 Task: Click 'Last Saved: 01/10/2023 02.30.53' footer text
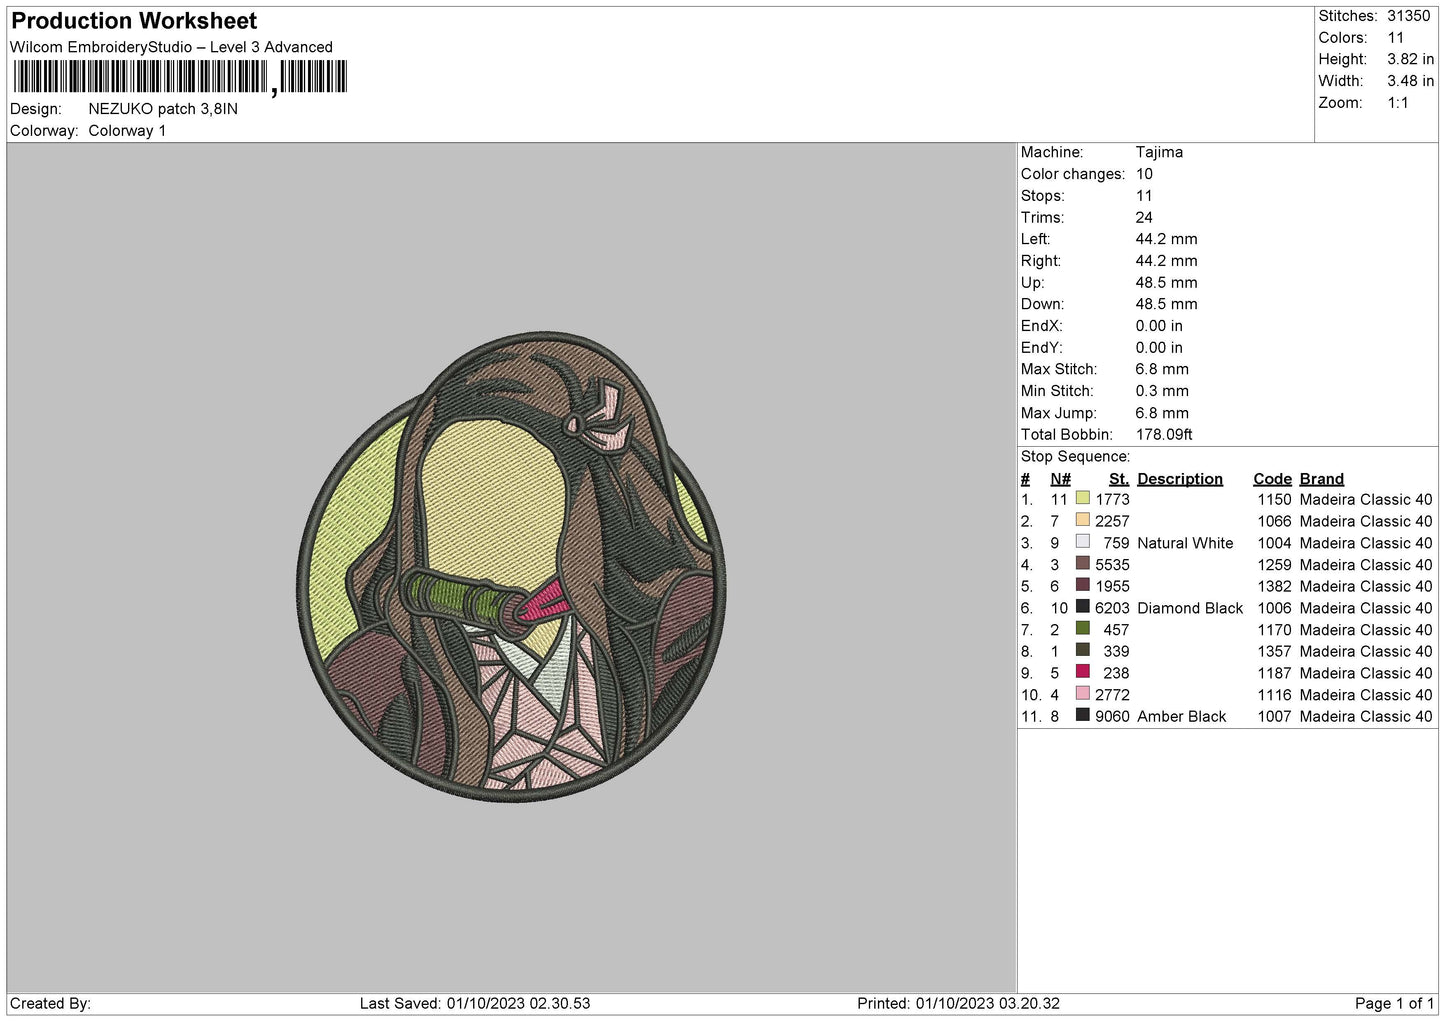coord(475,1003)
